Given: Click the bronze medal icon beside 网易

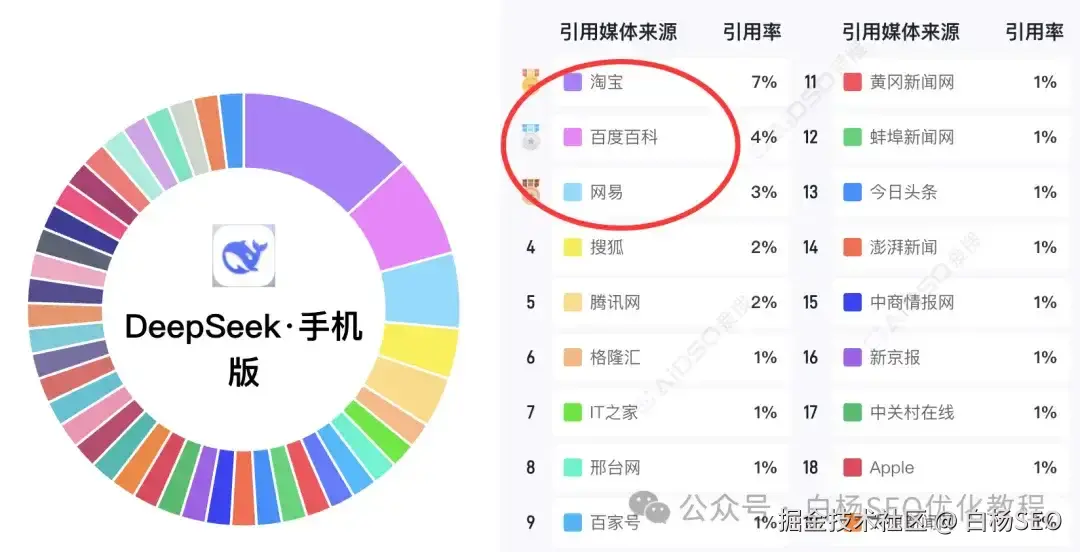Looking at the screenshot, I should tap(531, 192).
